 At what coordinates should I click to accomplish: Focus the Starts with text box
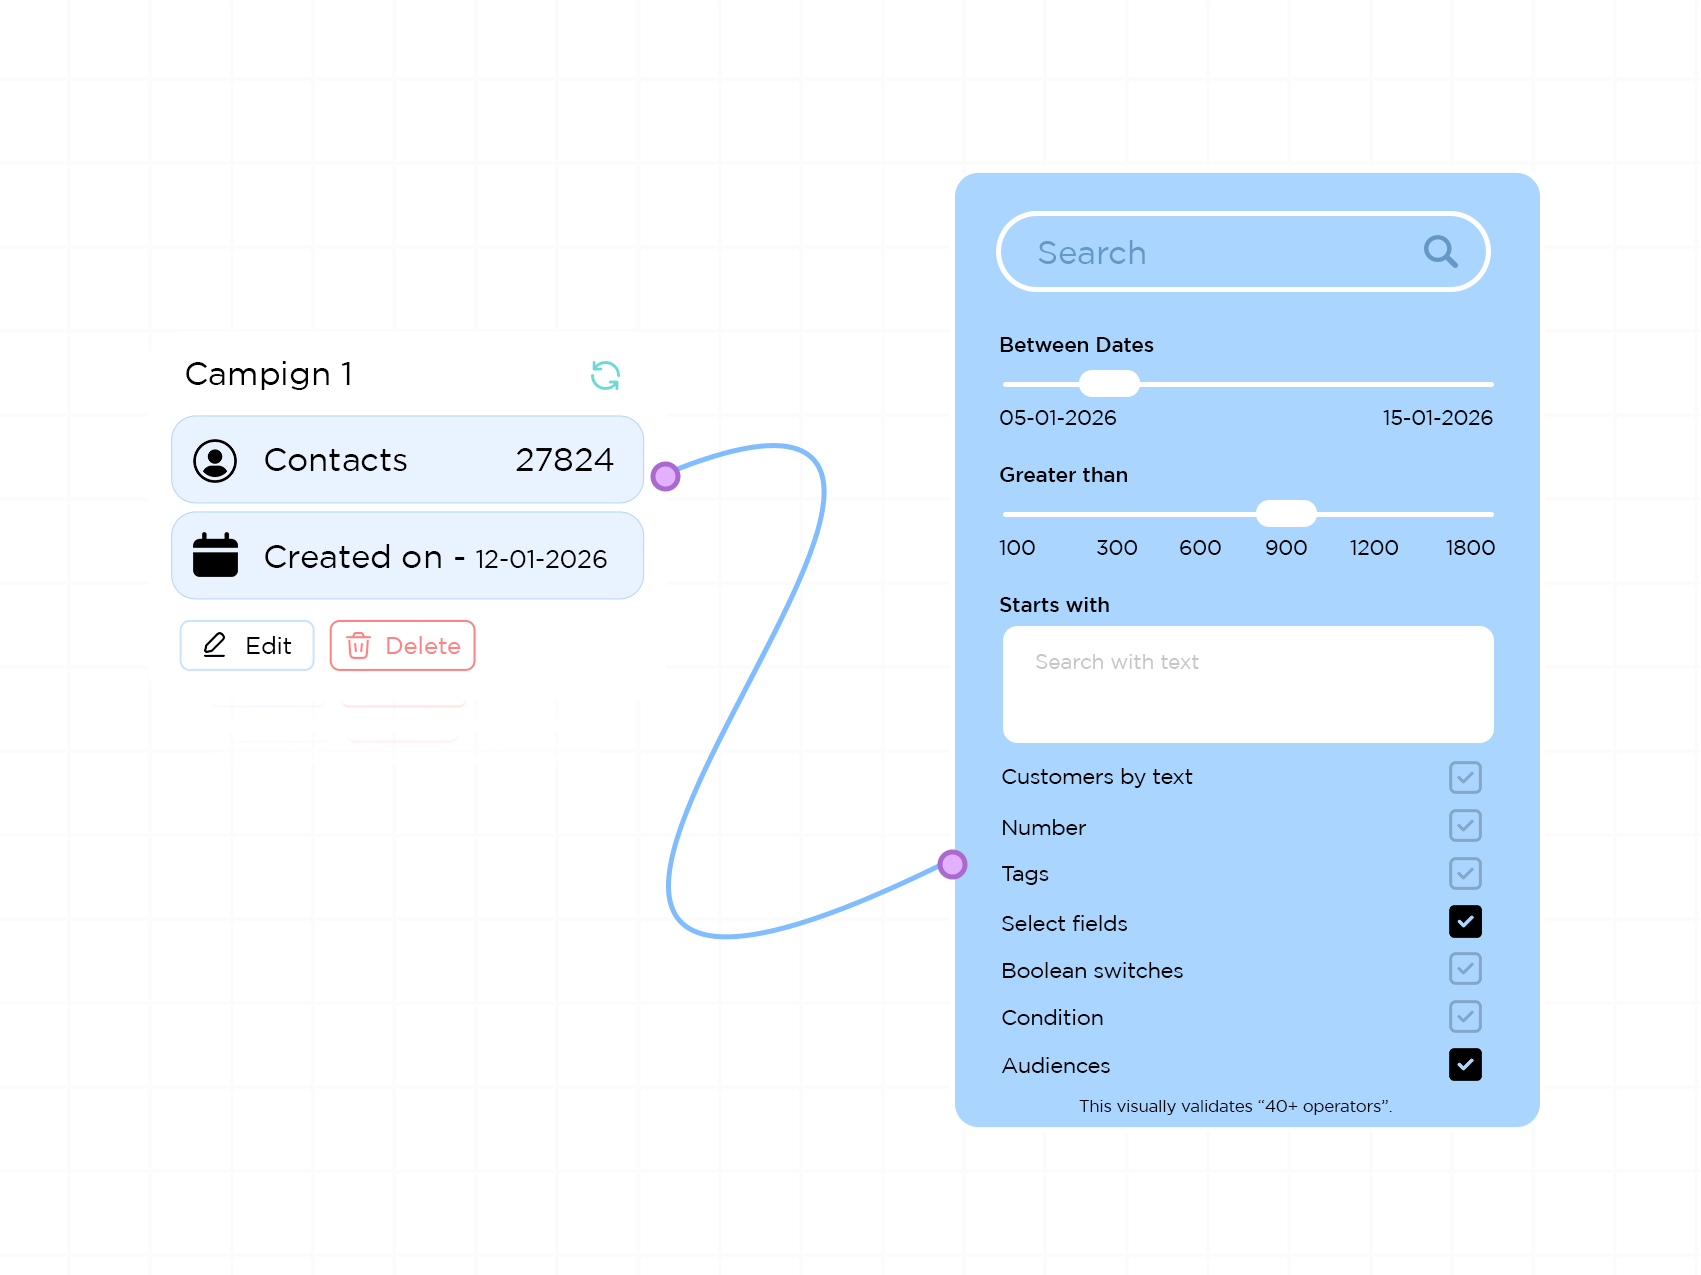click(x=1248, y=685)
